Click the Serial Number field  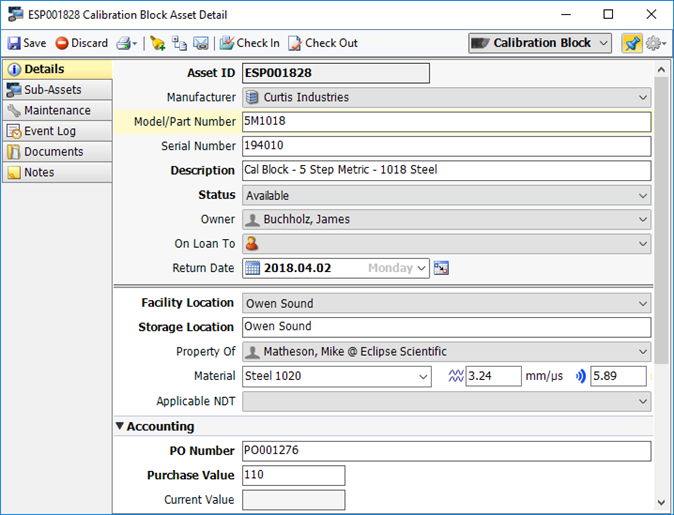447,146
